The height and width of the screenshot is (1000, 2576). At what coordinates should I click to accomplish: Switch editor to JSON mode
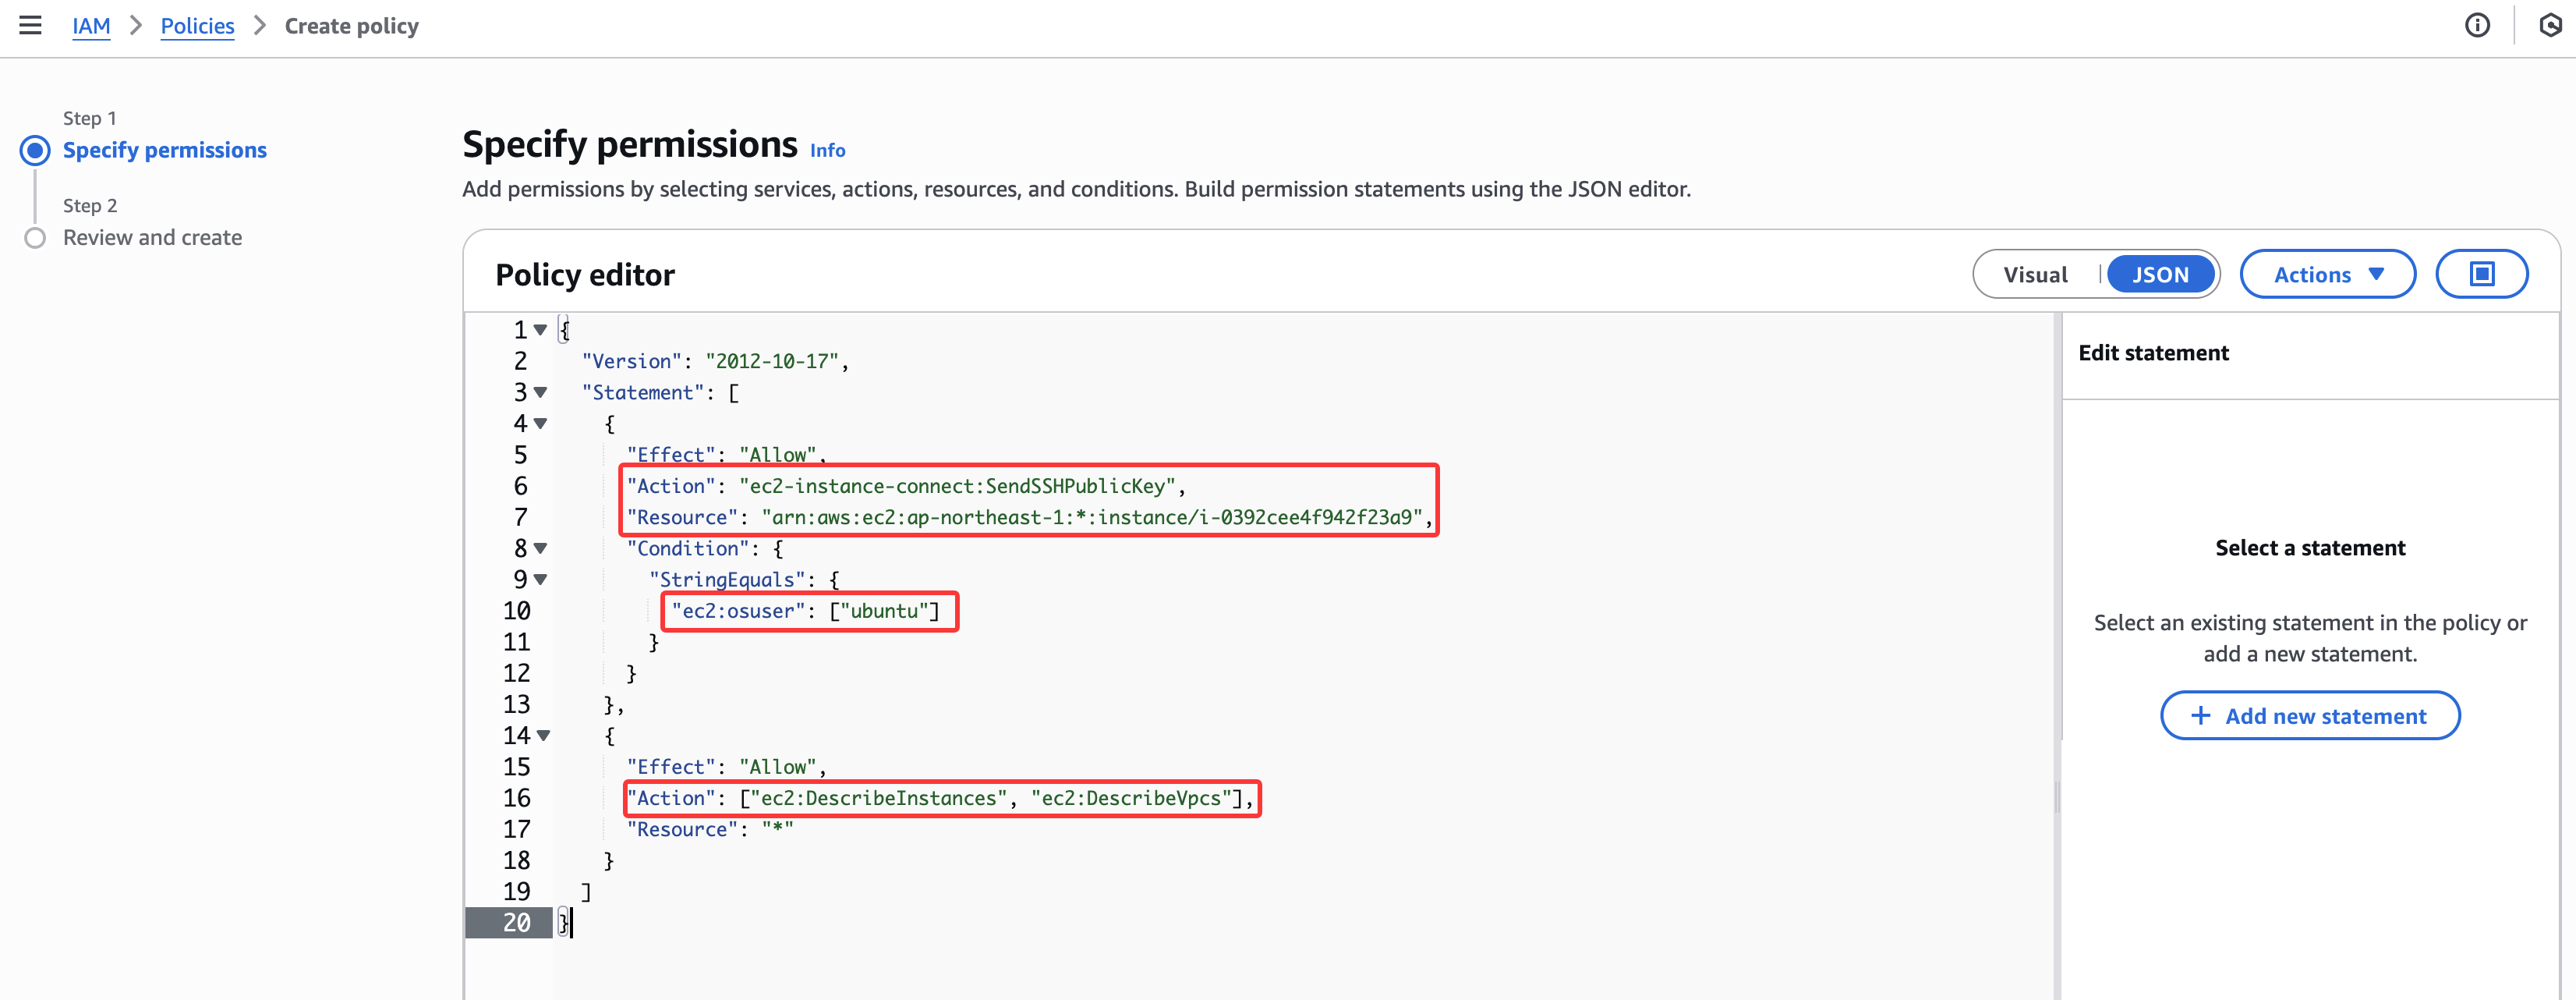[x=2160, y=275]
